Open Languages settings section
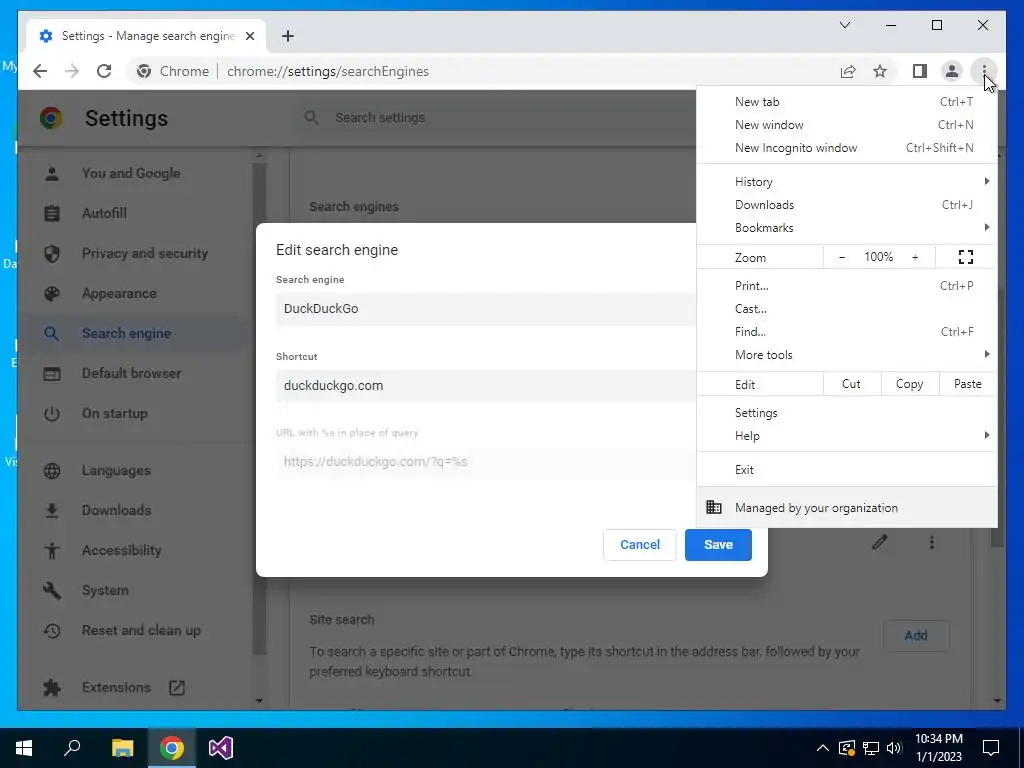The image size is (1024, 768). click(116, 470)
